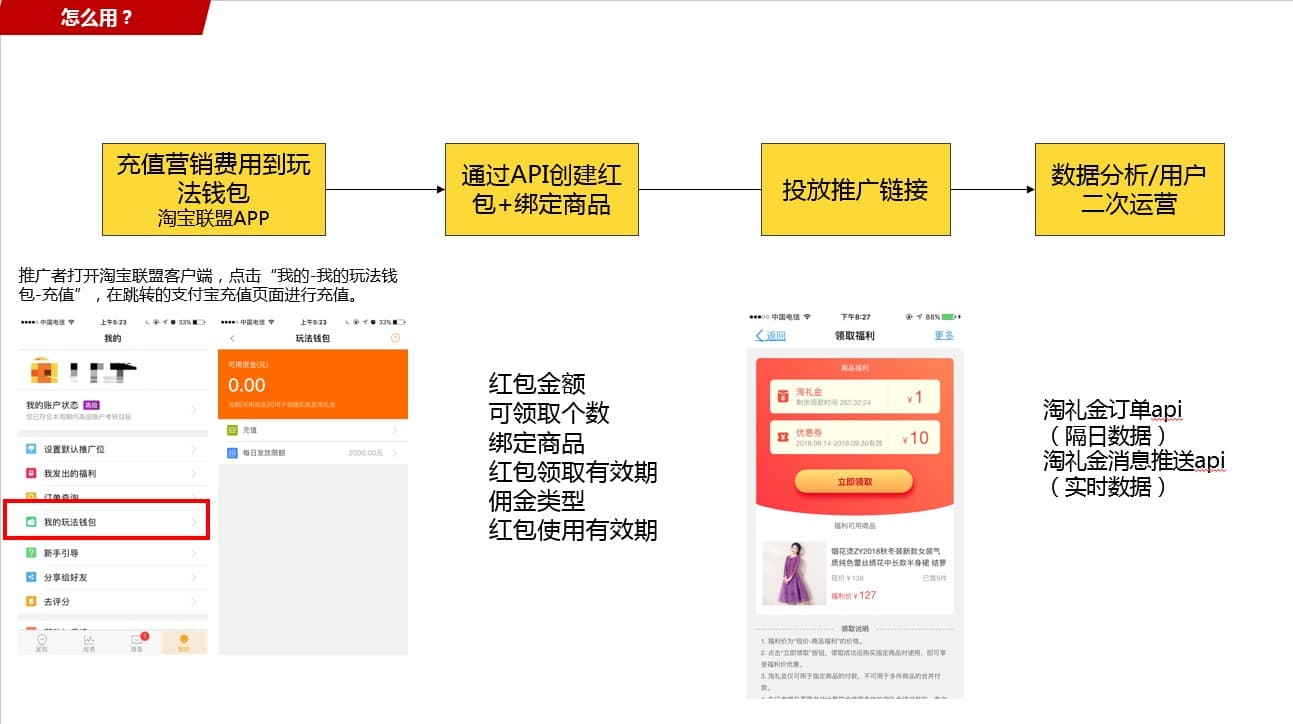Tap the purple 高级 badge beside 我的账户状态
The height and width of the screenshot is (724, 1293).
91,405
